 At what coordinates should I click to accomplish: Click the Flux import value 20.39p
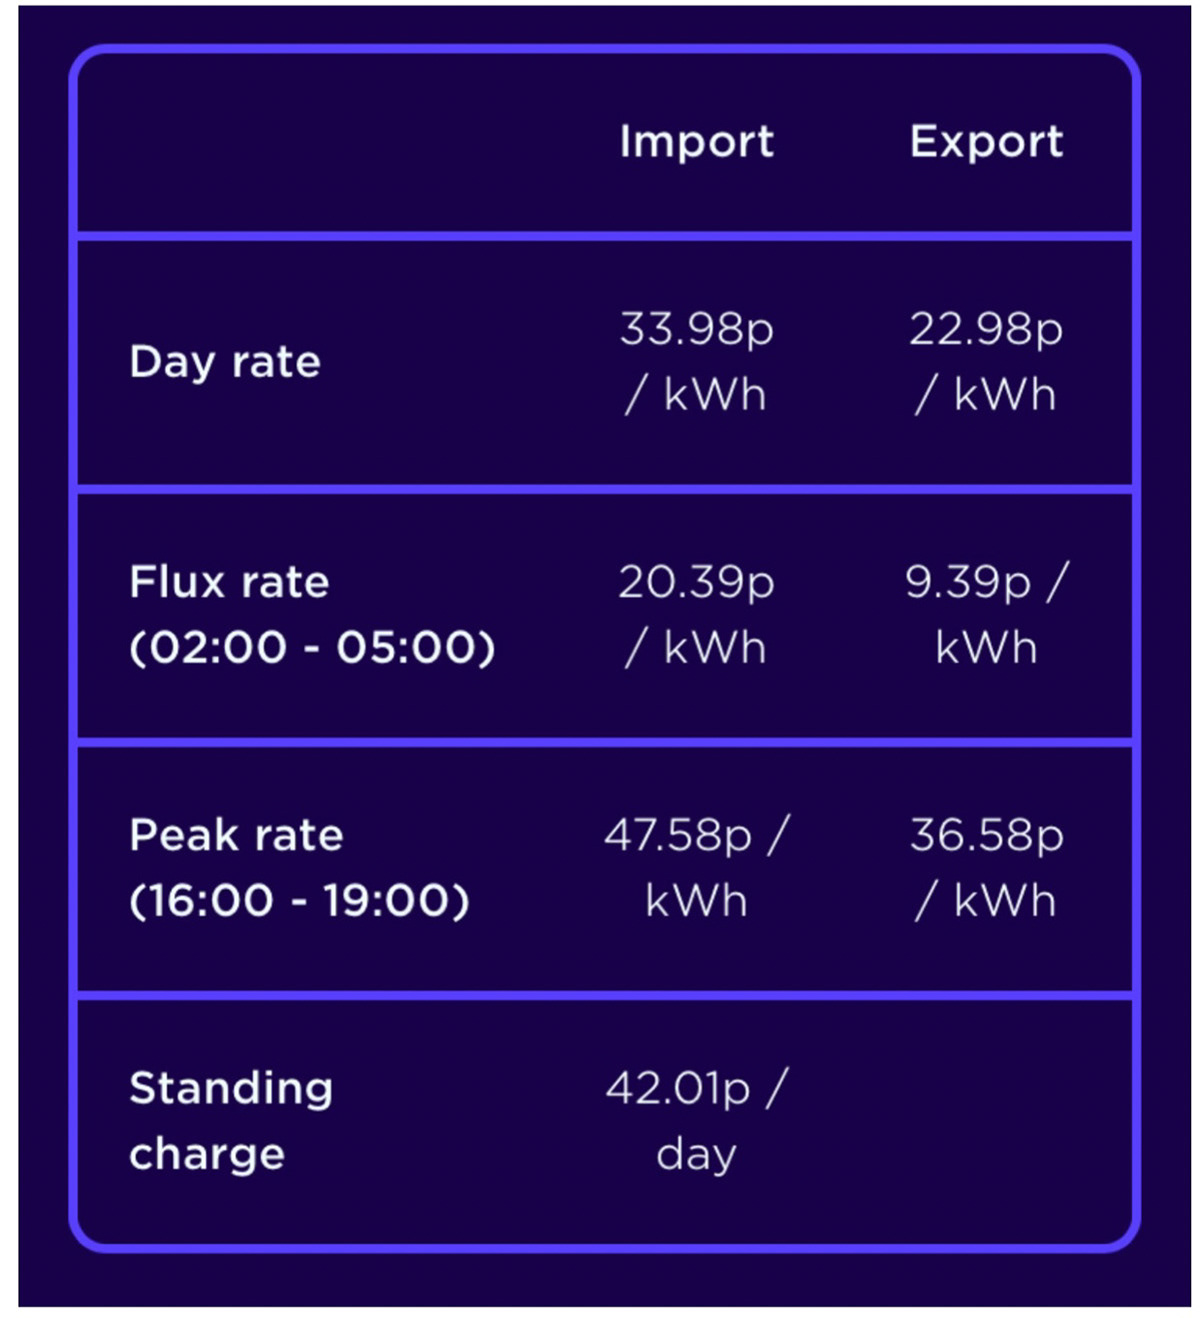(696, 582)
